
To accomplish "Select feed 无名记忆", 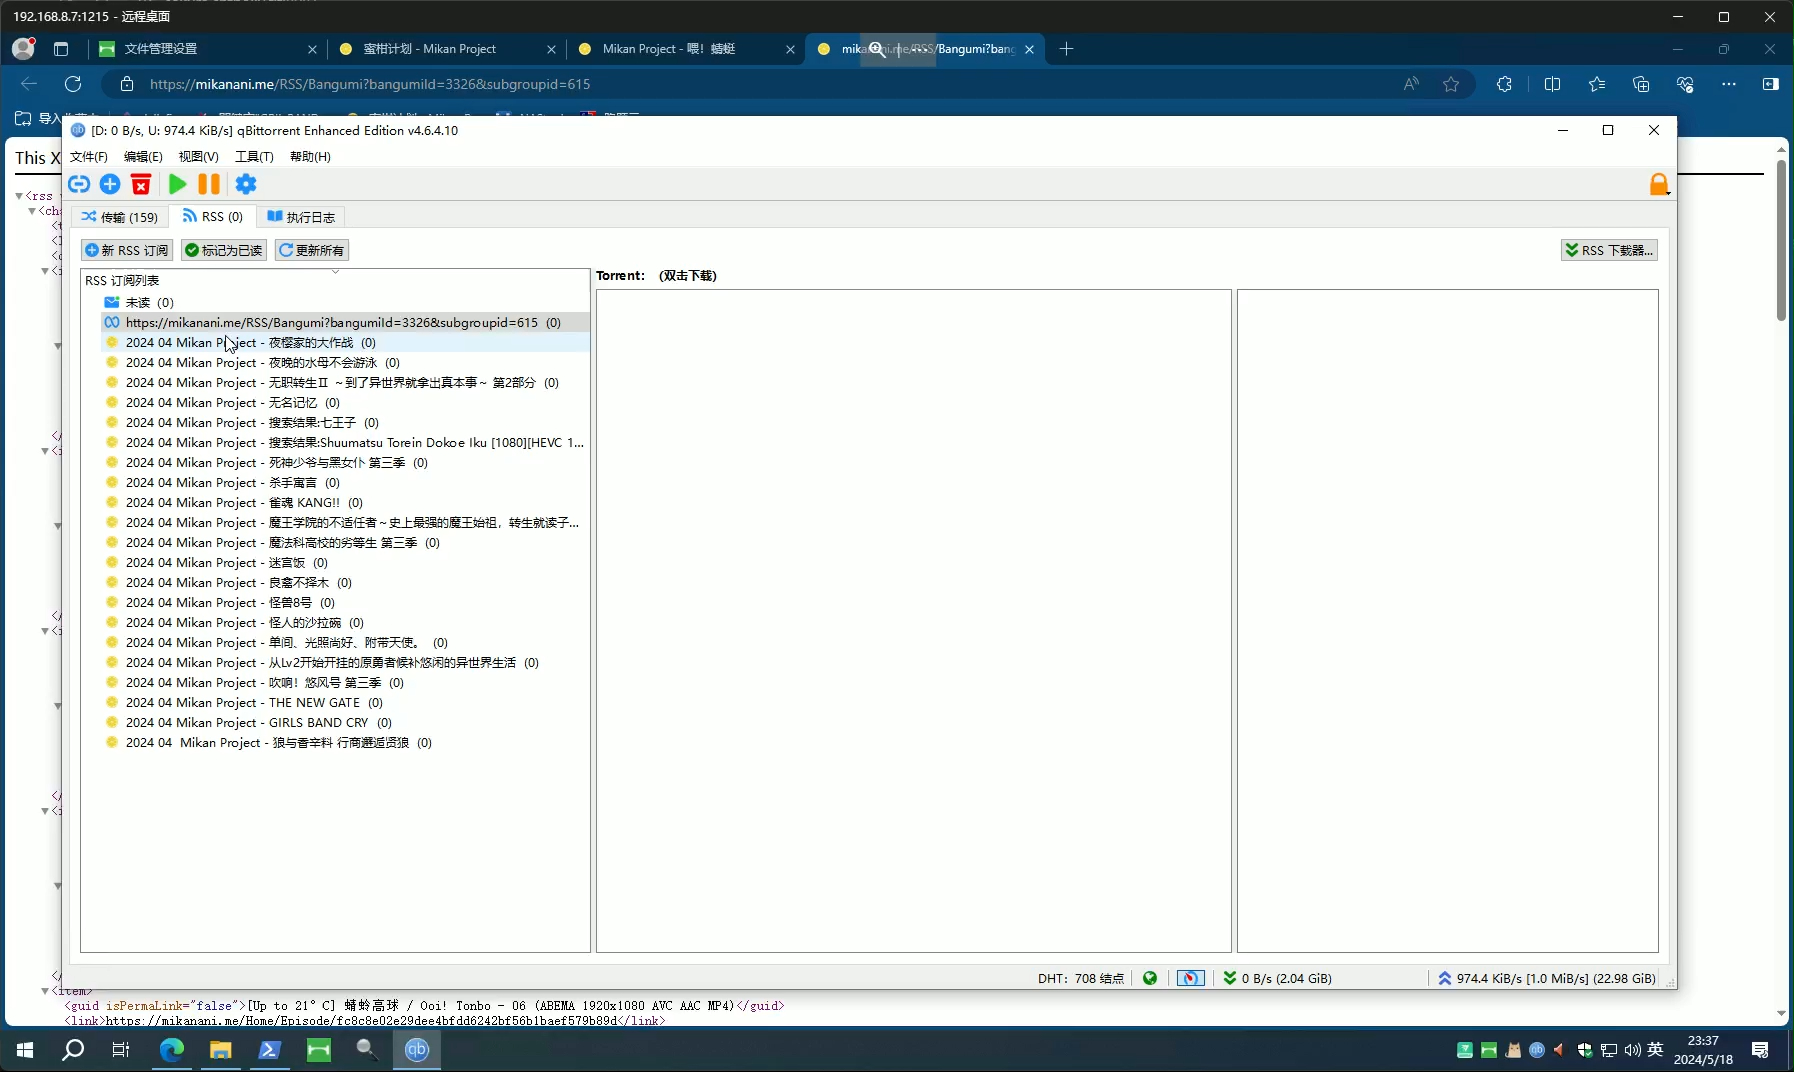I will [x=345, y=402].
